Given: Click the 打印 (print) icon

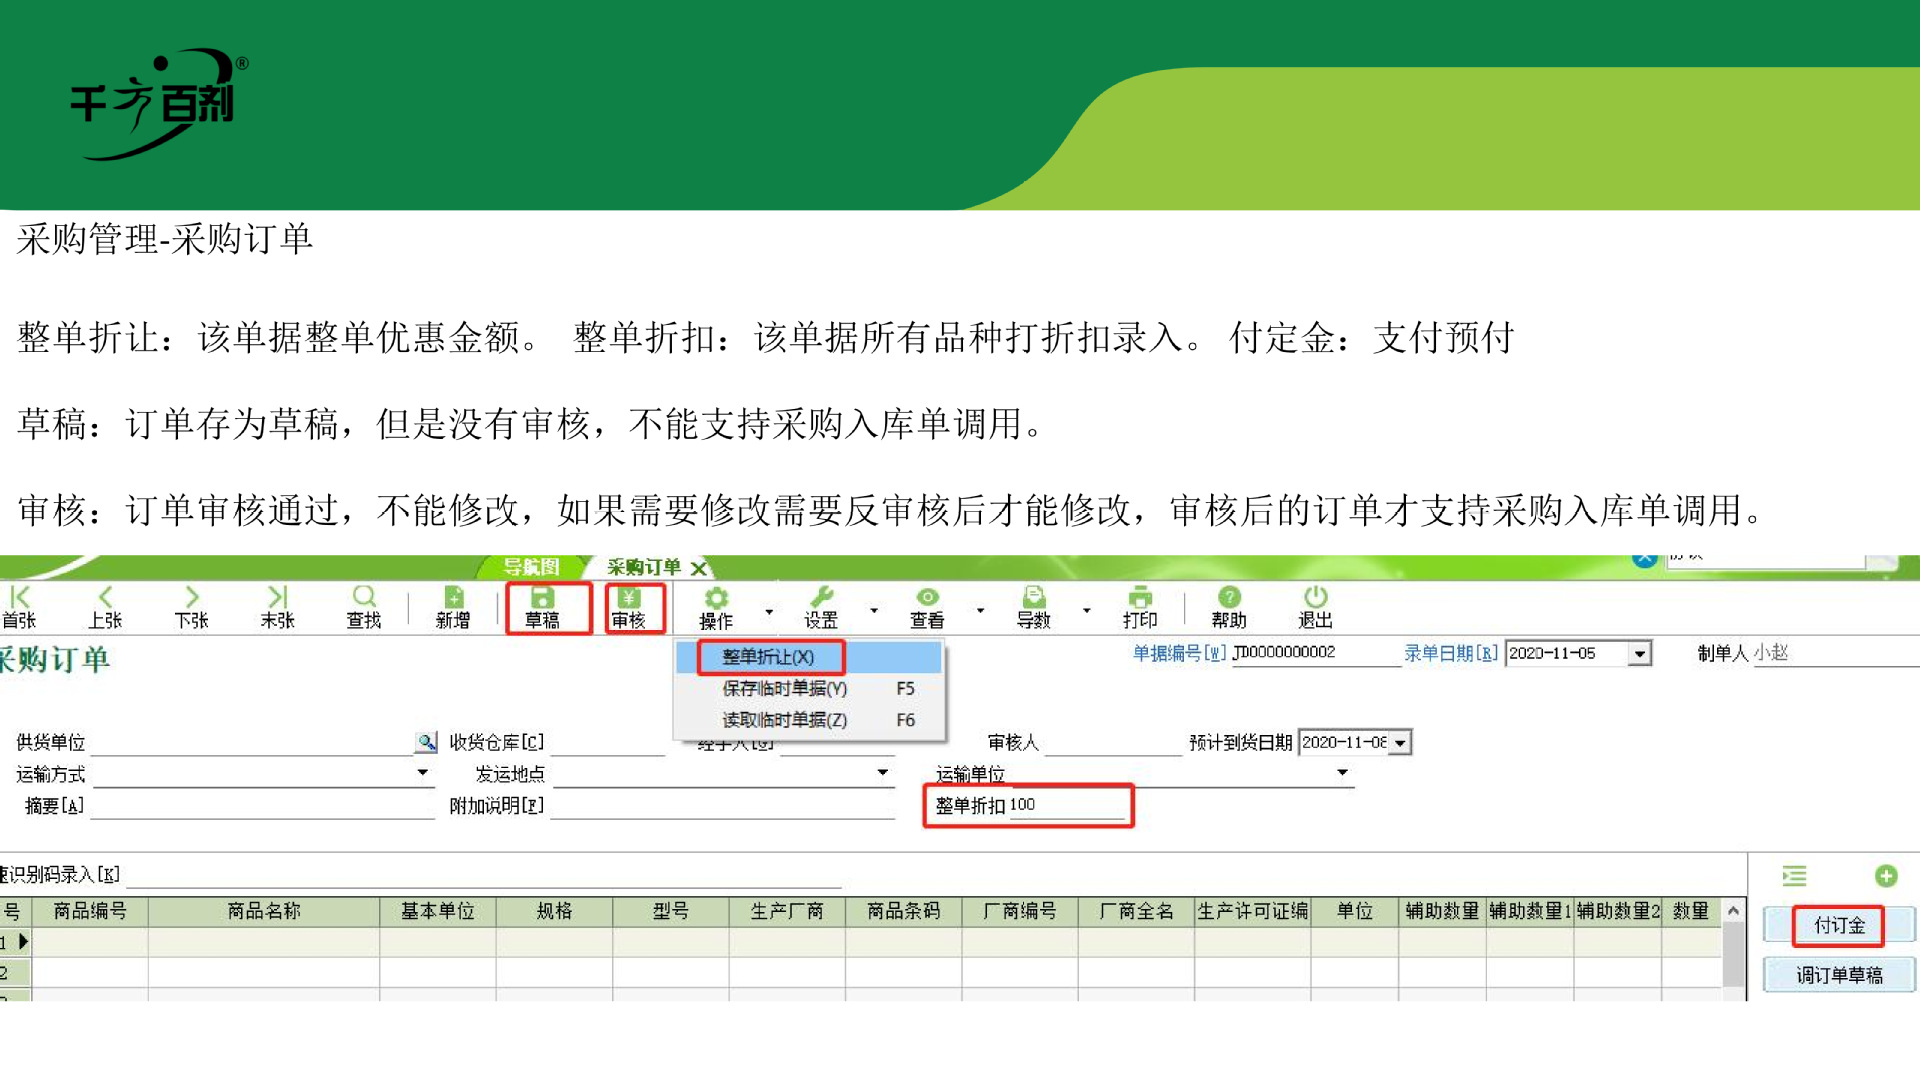Looking at the screenshot, I should [x=1140, y=598].
